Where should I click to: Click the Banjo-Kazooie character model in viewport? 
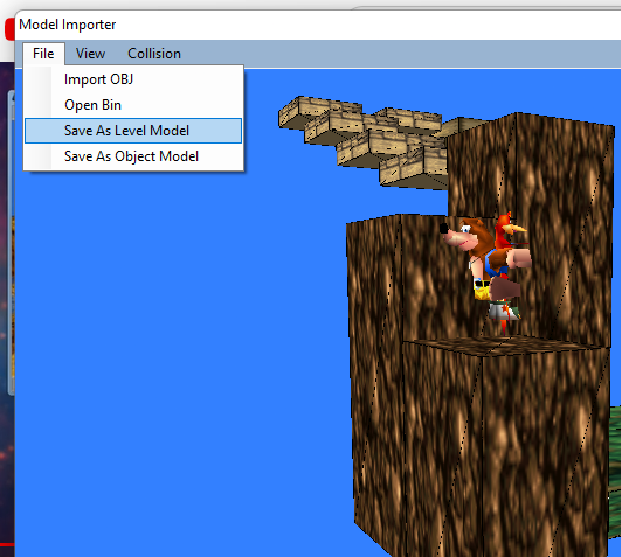486,269
